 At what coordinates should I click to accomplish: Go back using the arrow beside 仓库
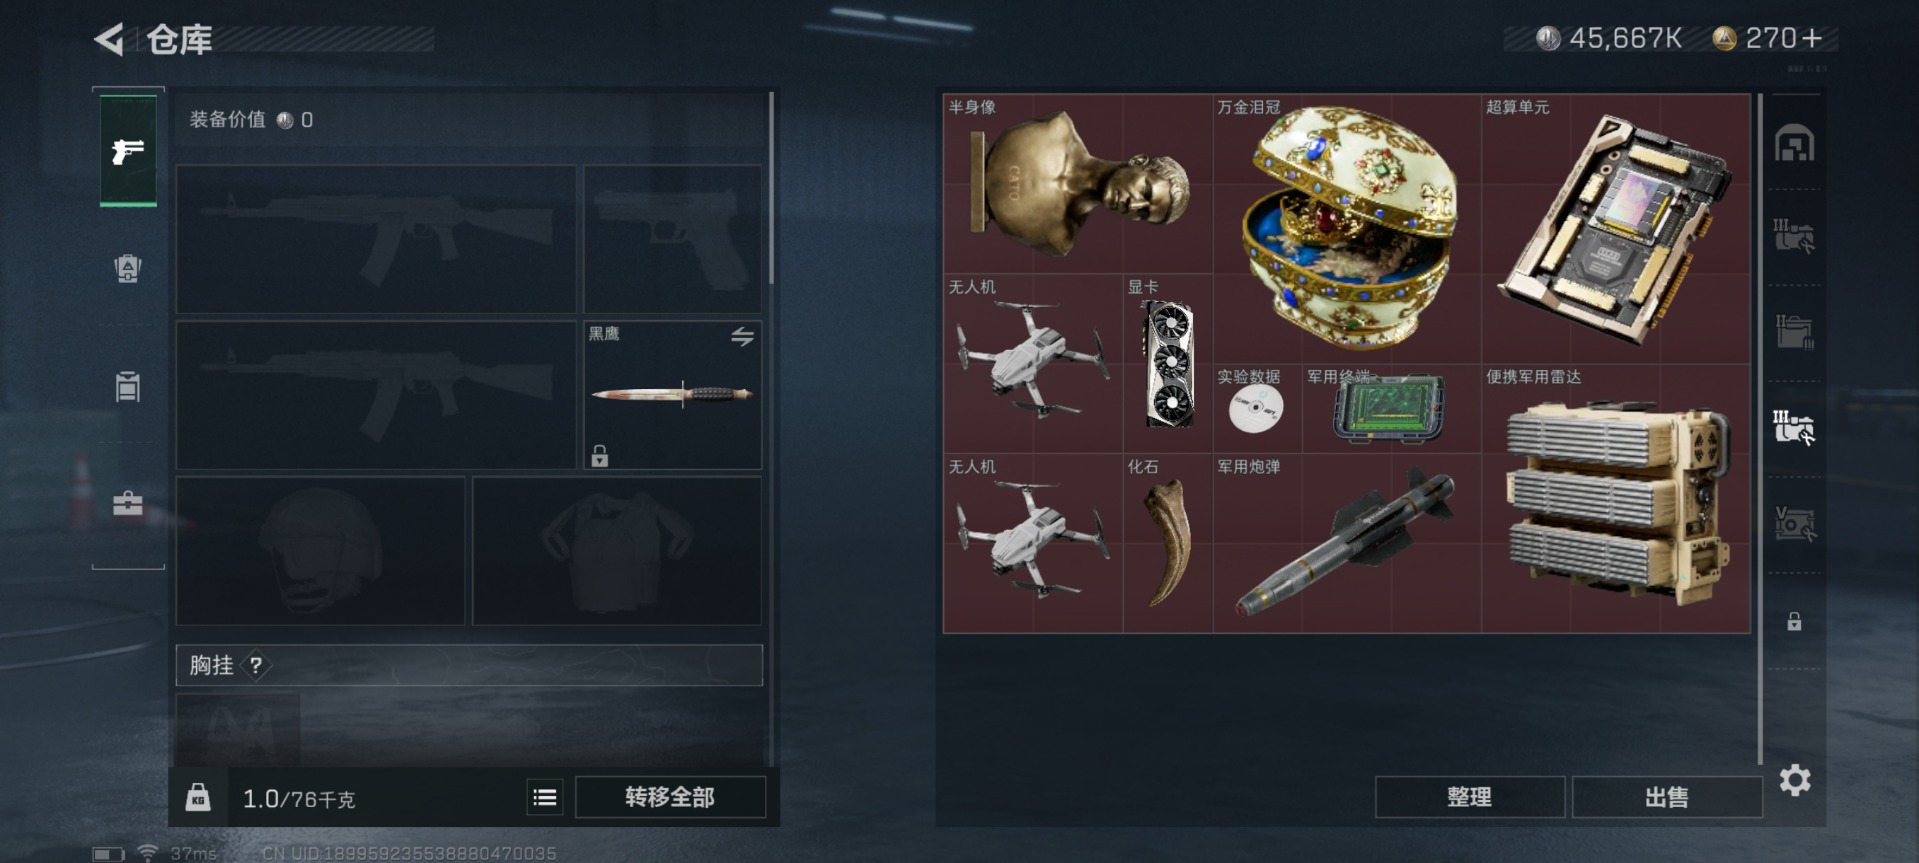pos(109,40)
